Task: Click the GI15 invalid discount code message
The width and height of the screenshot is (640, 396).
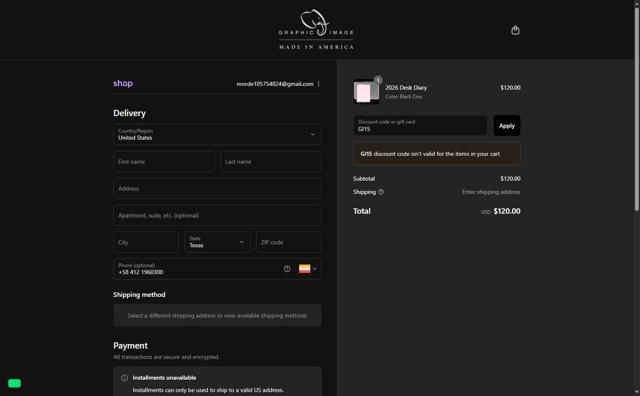Action: [x=437, y=154]
